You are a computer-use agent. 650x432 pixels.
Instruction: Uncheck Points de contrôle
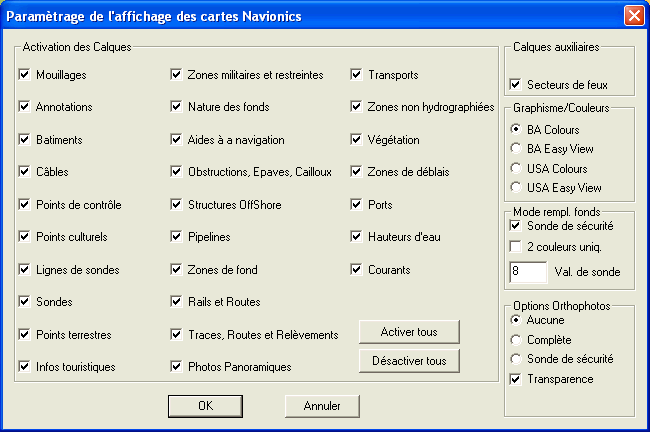pyautogui.click(x=24, y=204)
